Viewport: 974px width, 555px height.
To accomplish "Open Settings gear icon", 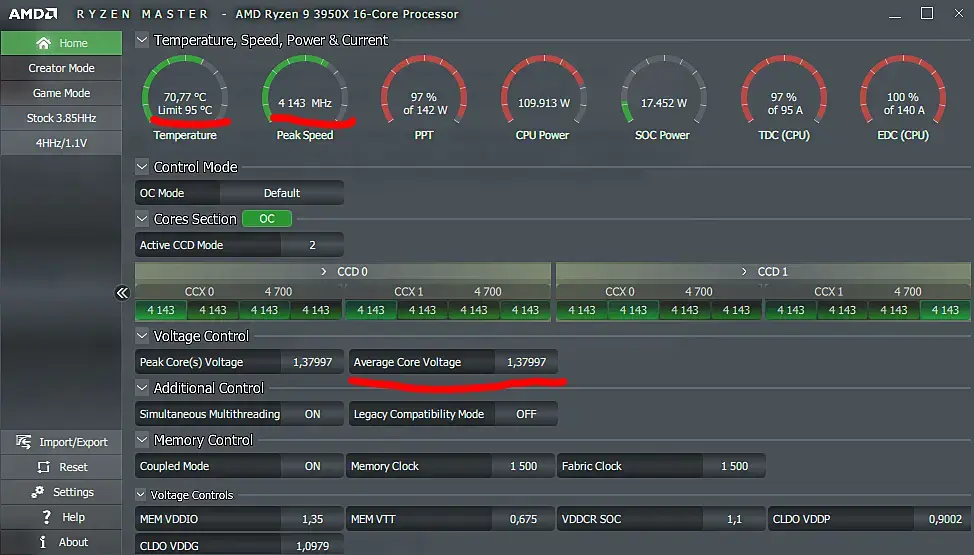I will click(x=37, y=492).
